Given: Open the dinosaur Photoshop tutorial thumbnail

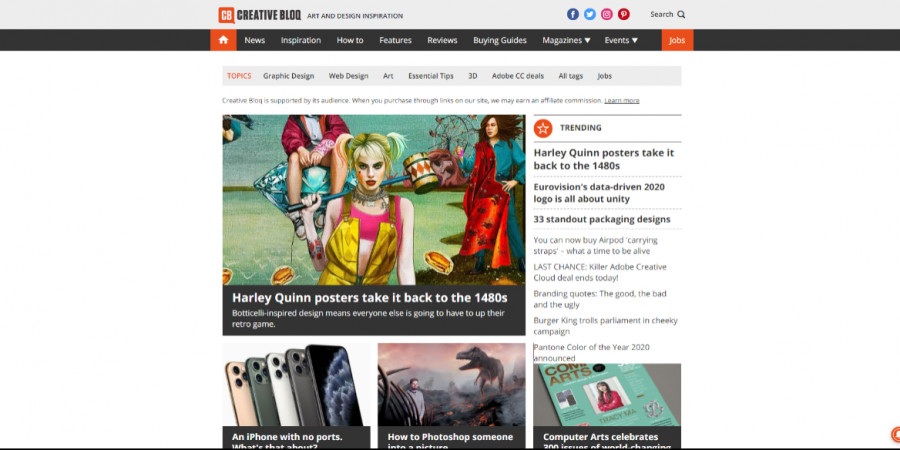Looking at the screenshot, I should point(451,385).
